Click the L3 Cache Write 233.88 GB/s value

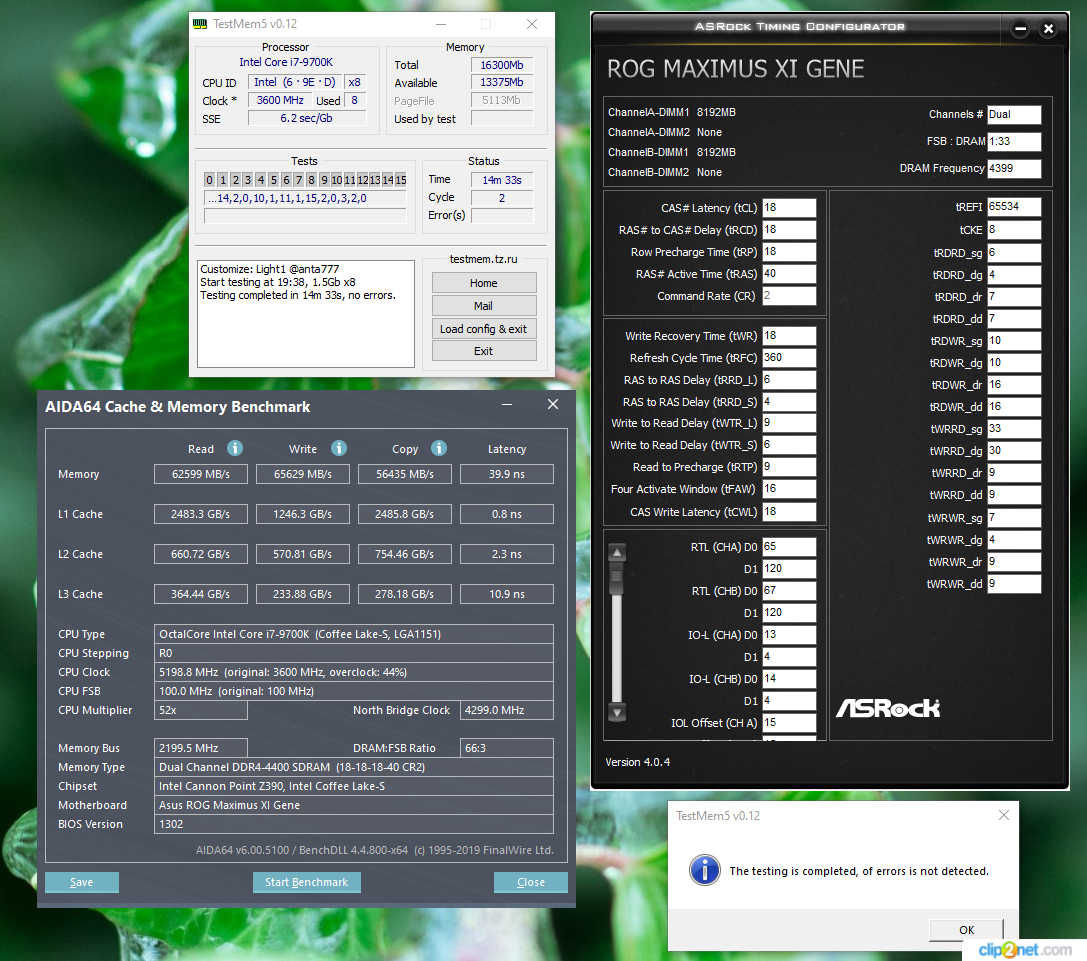click(x=302, y=594)
